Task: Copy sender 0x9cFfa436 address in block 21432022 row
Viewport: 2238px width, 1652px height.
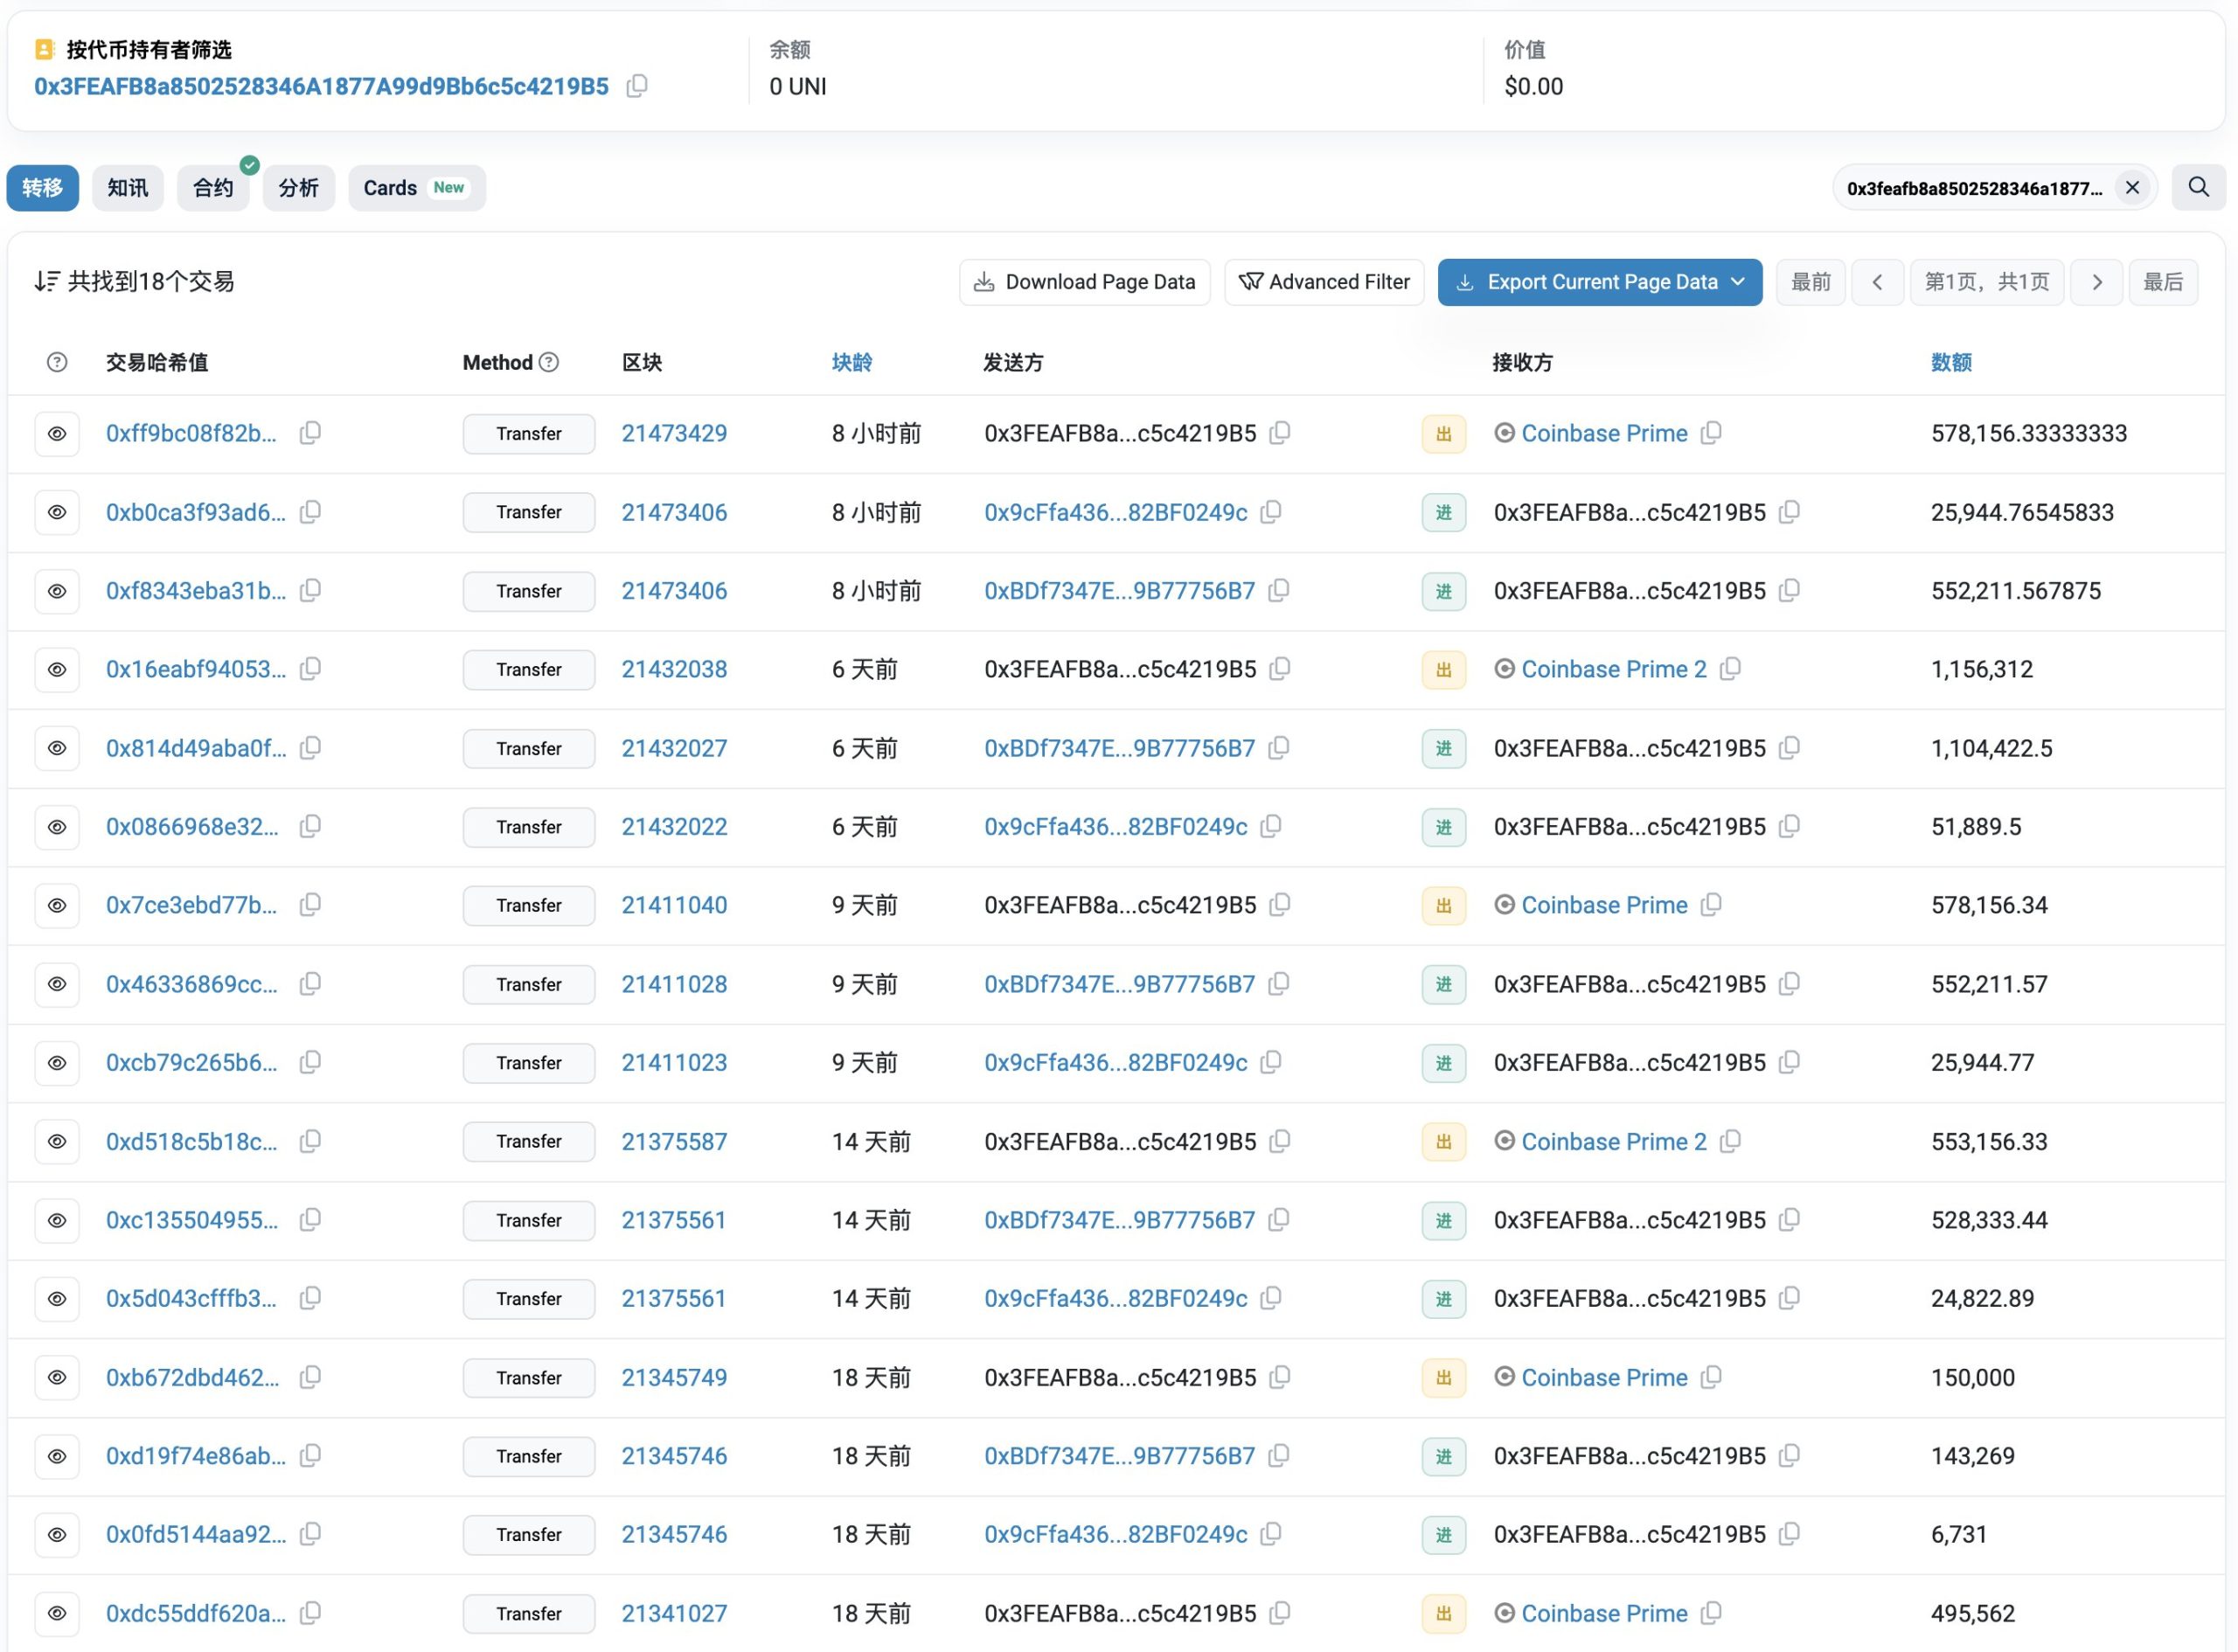Action: coord(1271,826)
